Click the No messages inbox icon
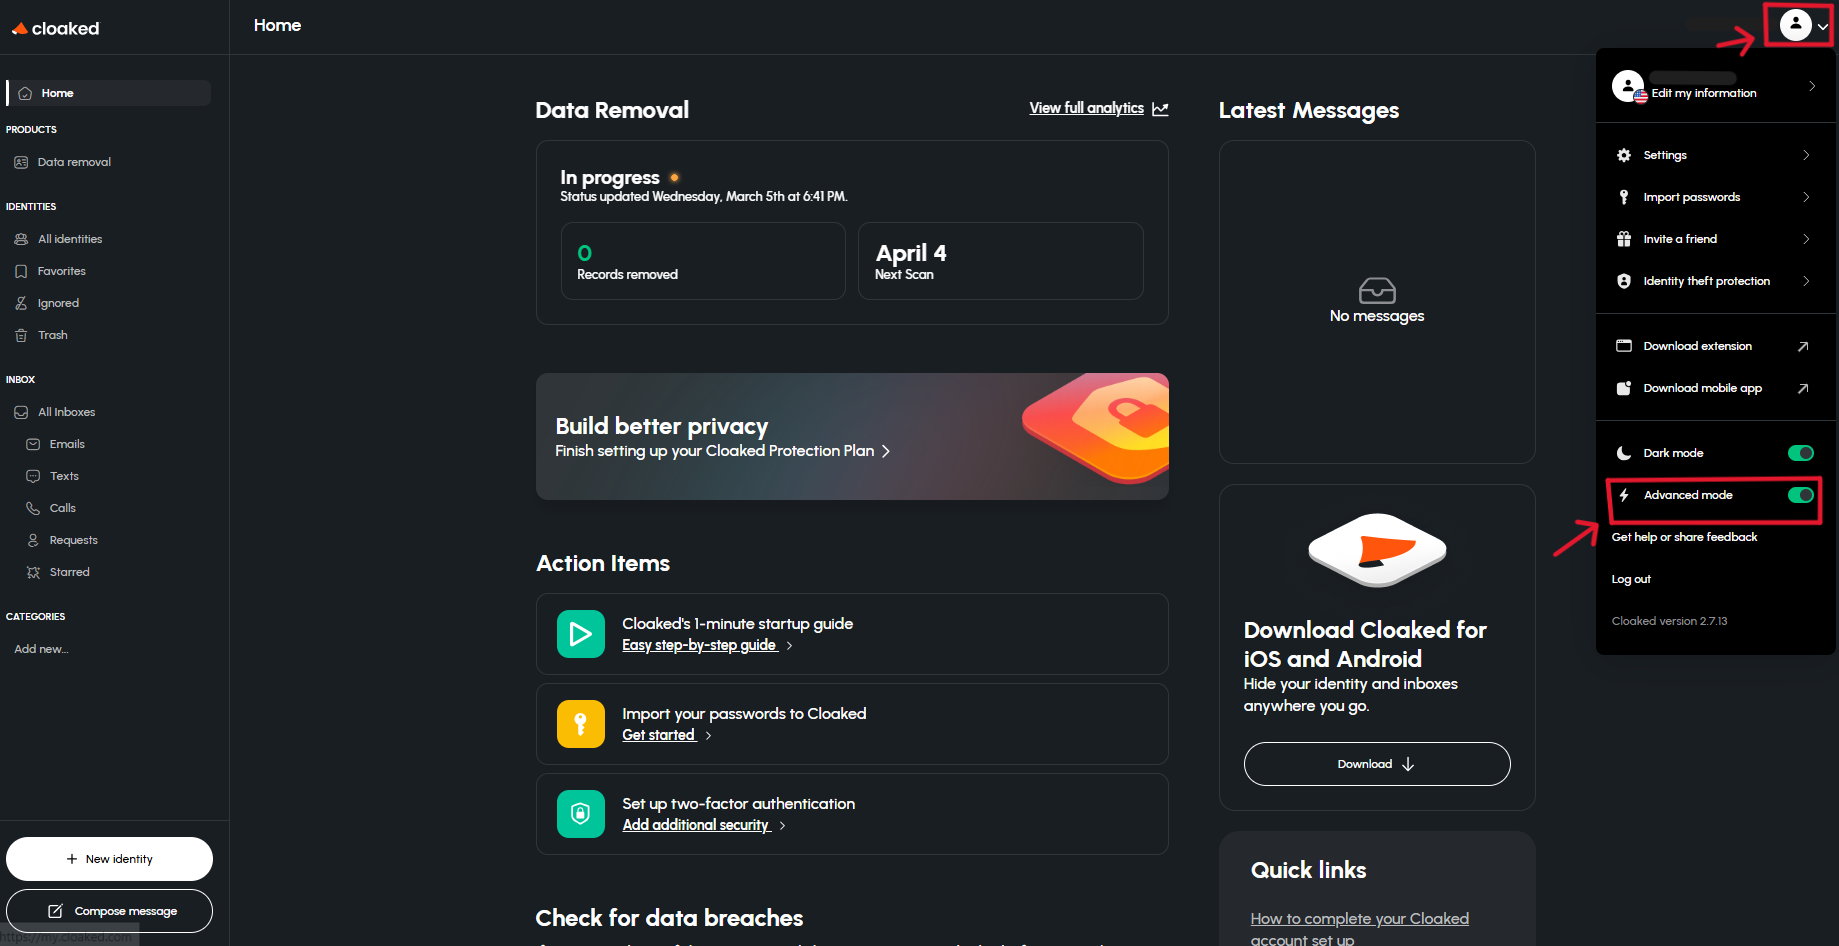The height and width of the screenshot is (946, 1839). coord(1377,291)
